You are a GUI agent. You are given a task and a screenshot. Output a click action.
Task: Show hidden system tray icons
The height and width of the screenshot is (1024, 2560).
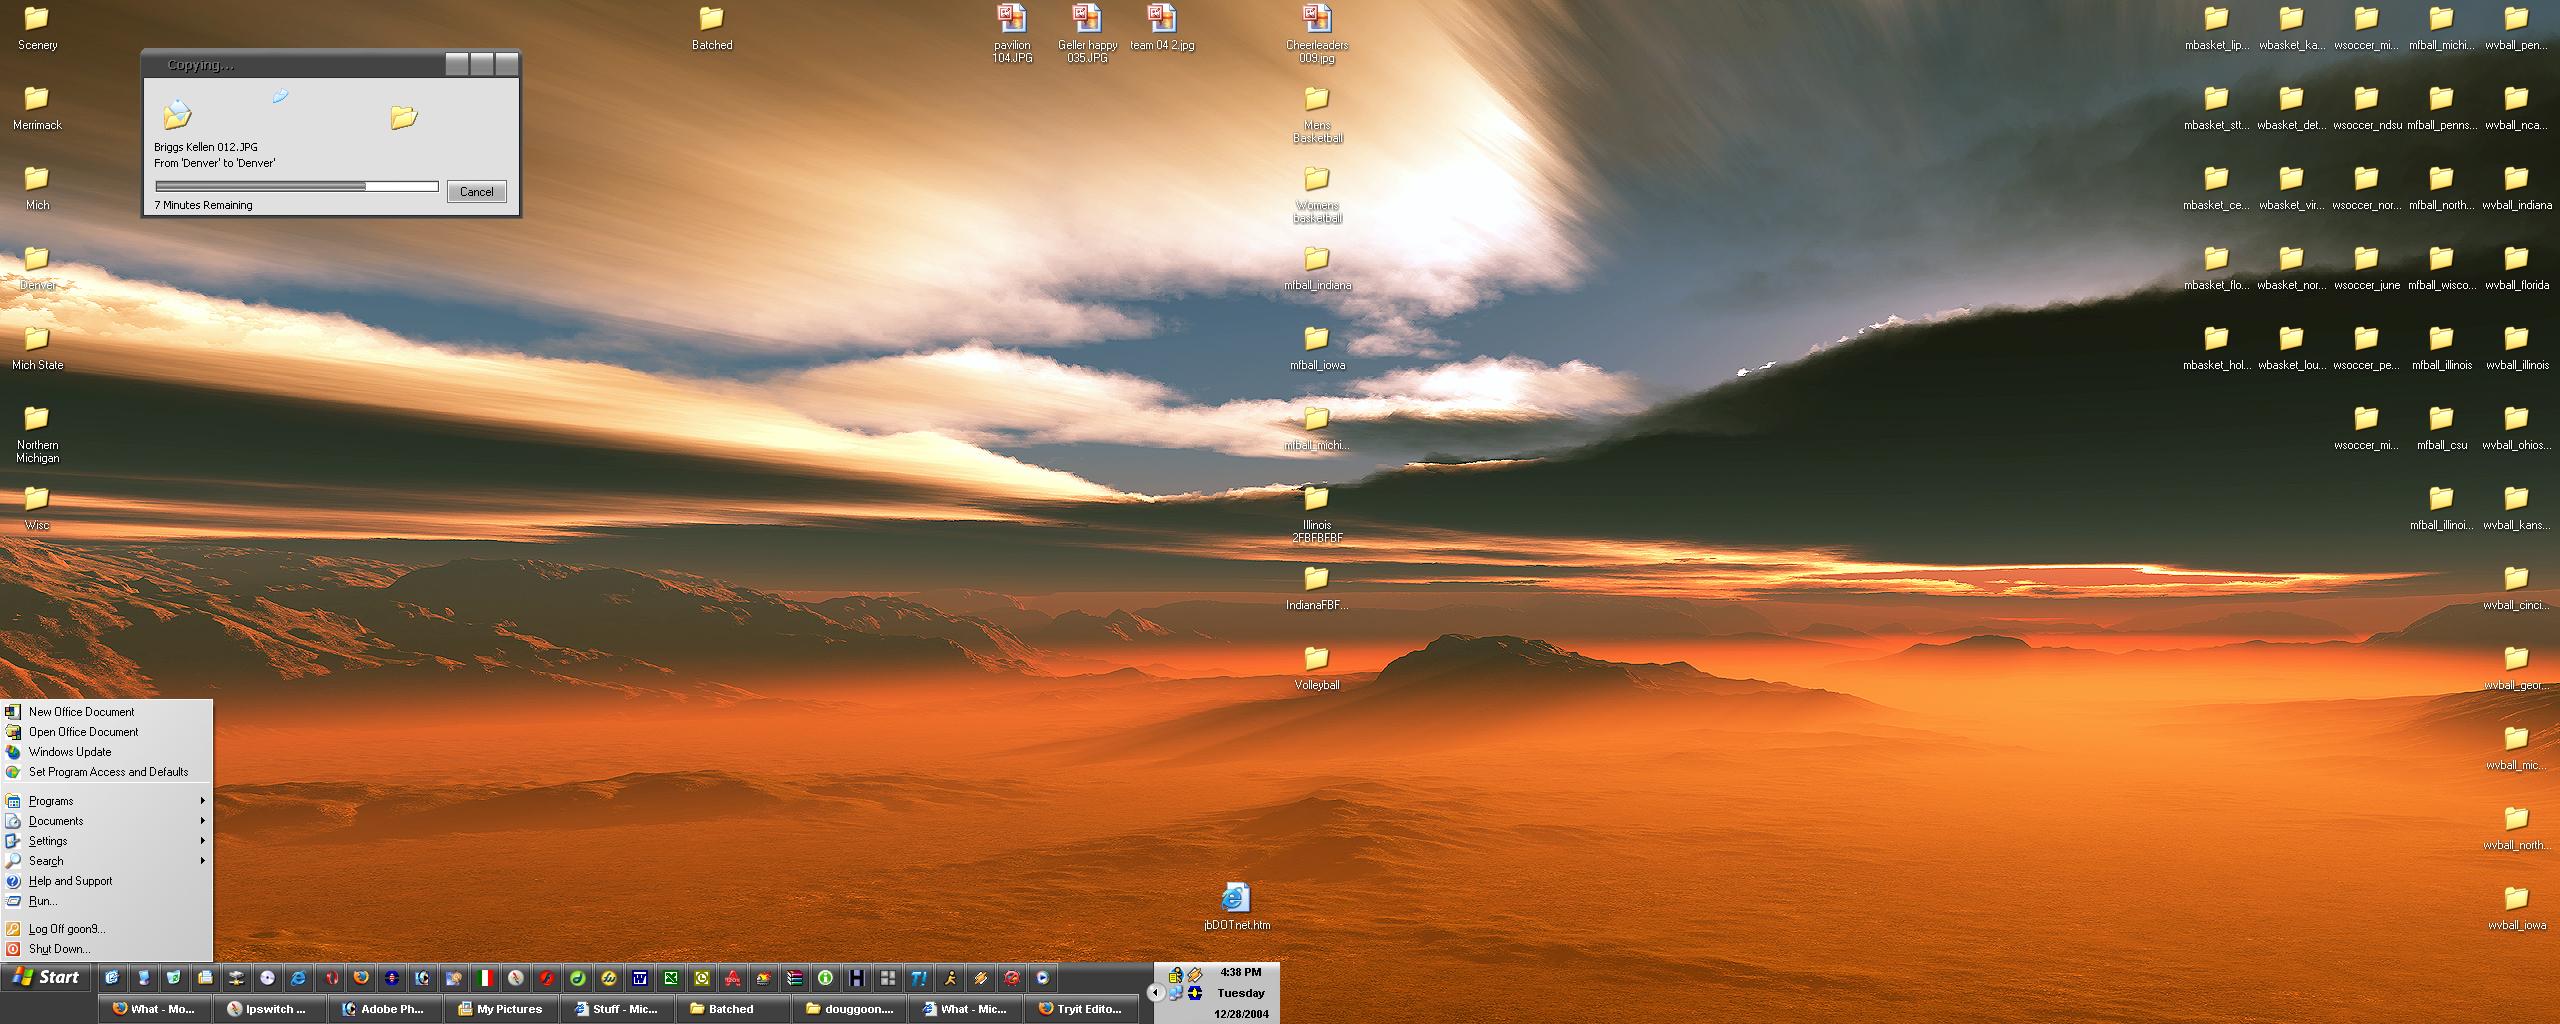pyautogui.click(x=1155, y=992)
